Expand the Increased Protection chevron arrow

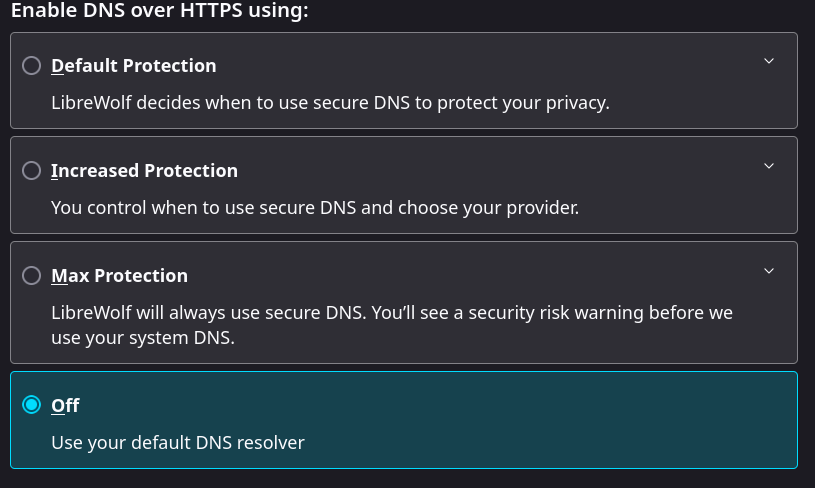(x=769, y=166)
